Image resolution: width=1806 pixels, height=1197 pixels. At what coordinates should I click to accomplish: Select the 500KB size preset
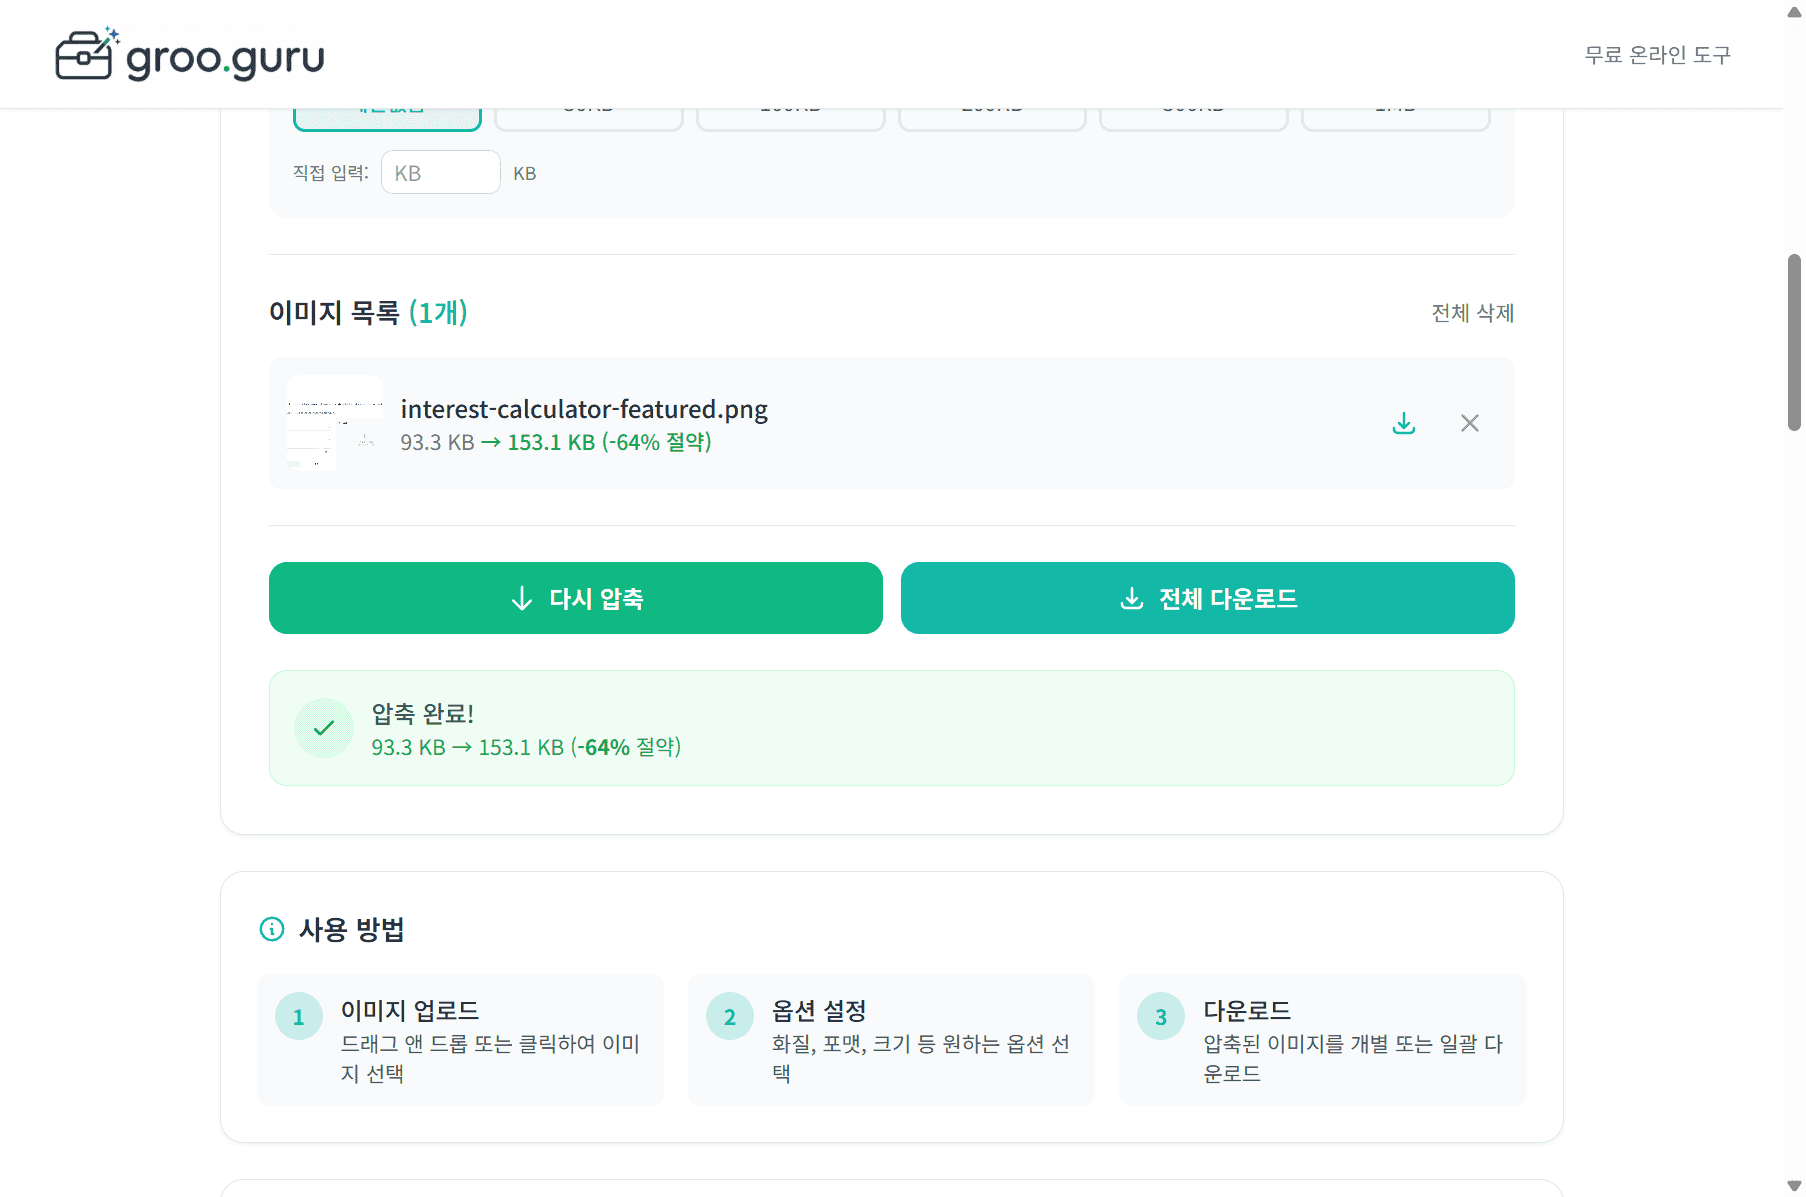pos(1193,110)
